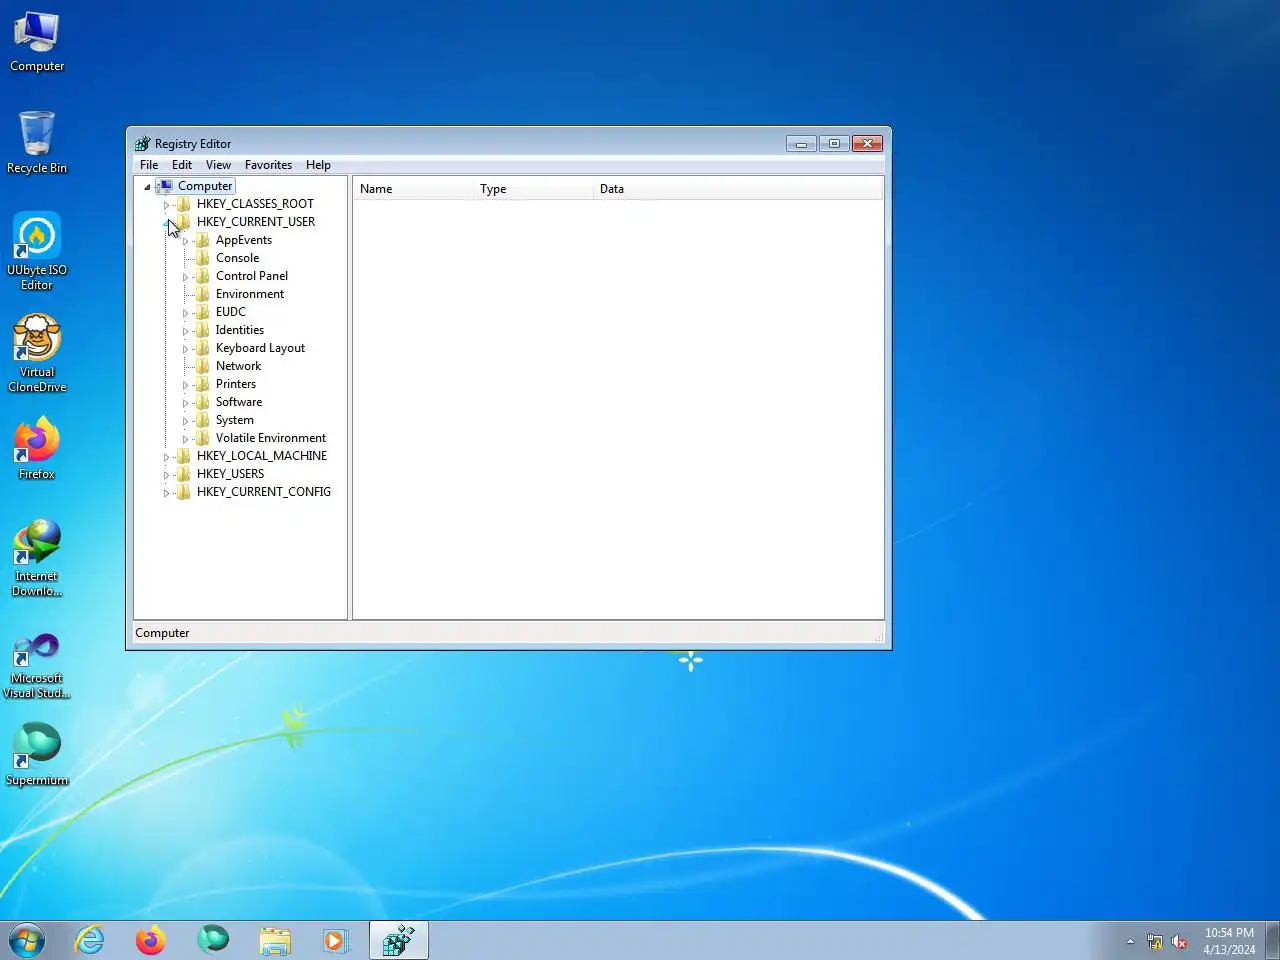The width and height of the screenshot is (1280, 960).
Task: Click the Data column header
Action: click(x=738, y=189)
